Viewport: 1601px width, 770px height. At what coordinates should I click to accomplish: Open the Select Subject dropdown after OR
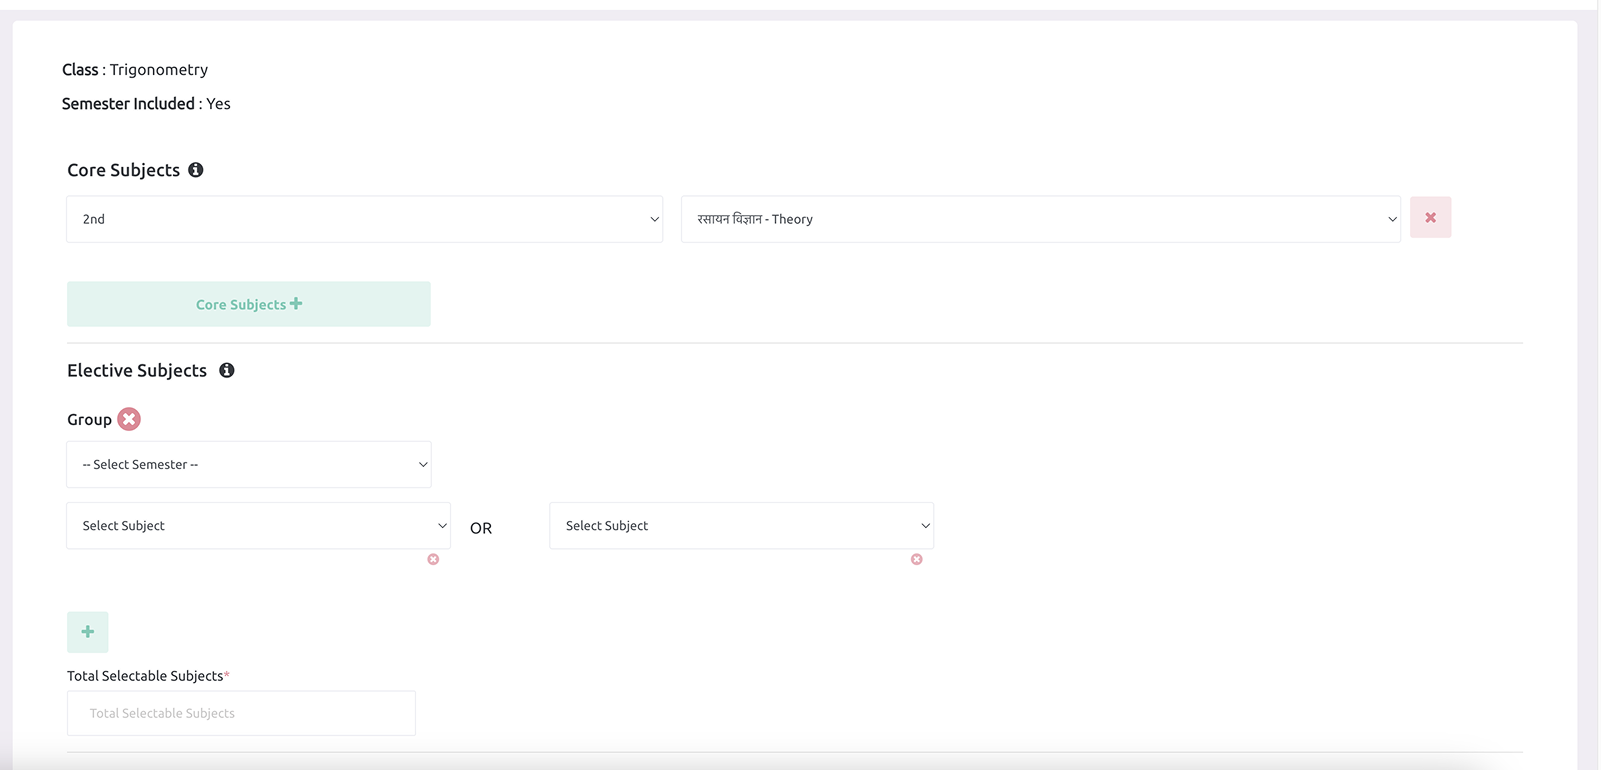tap(741, 526)
